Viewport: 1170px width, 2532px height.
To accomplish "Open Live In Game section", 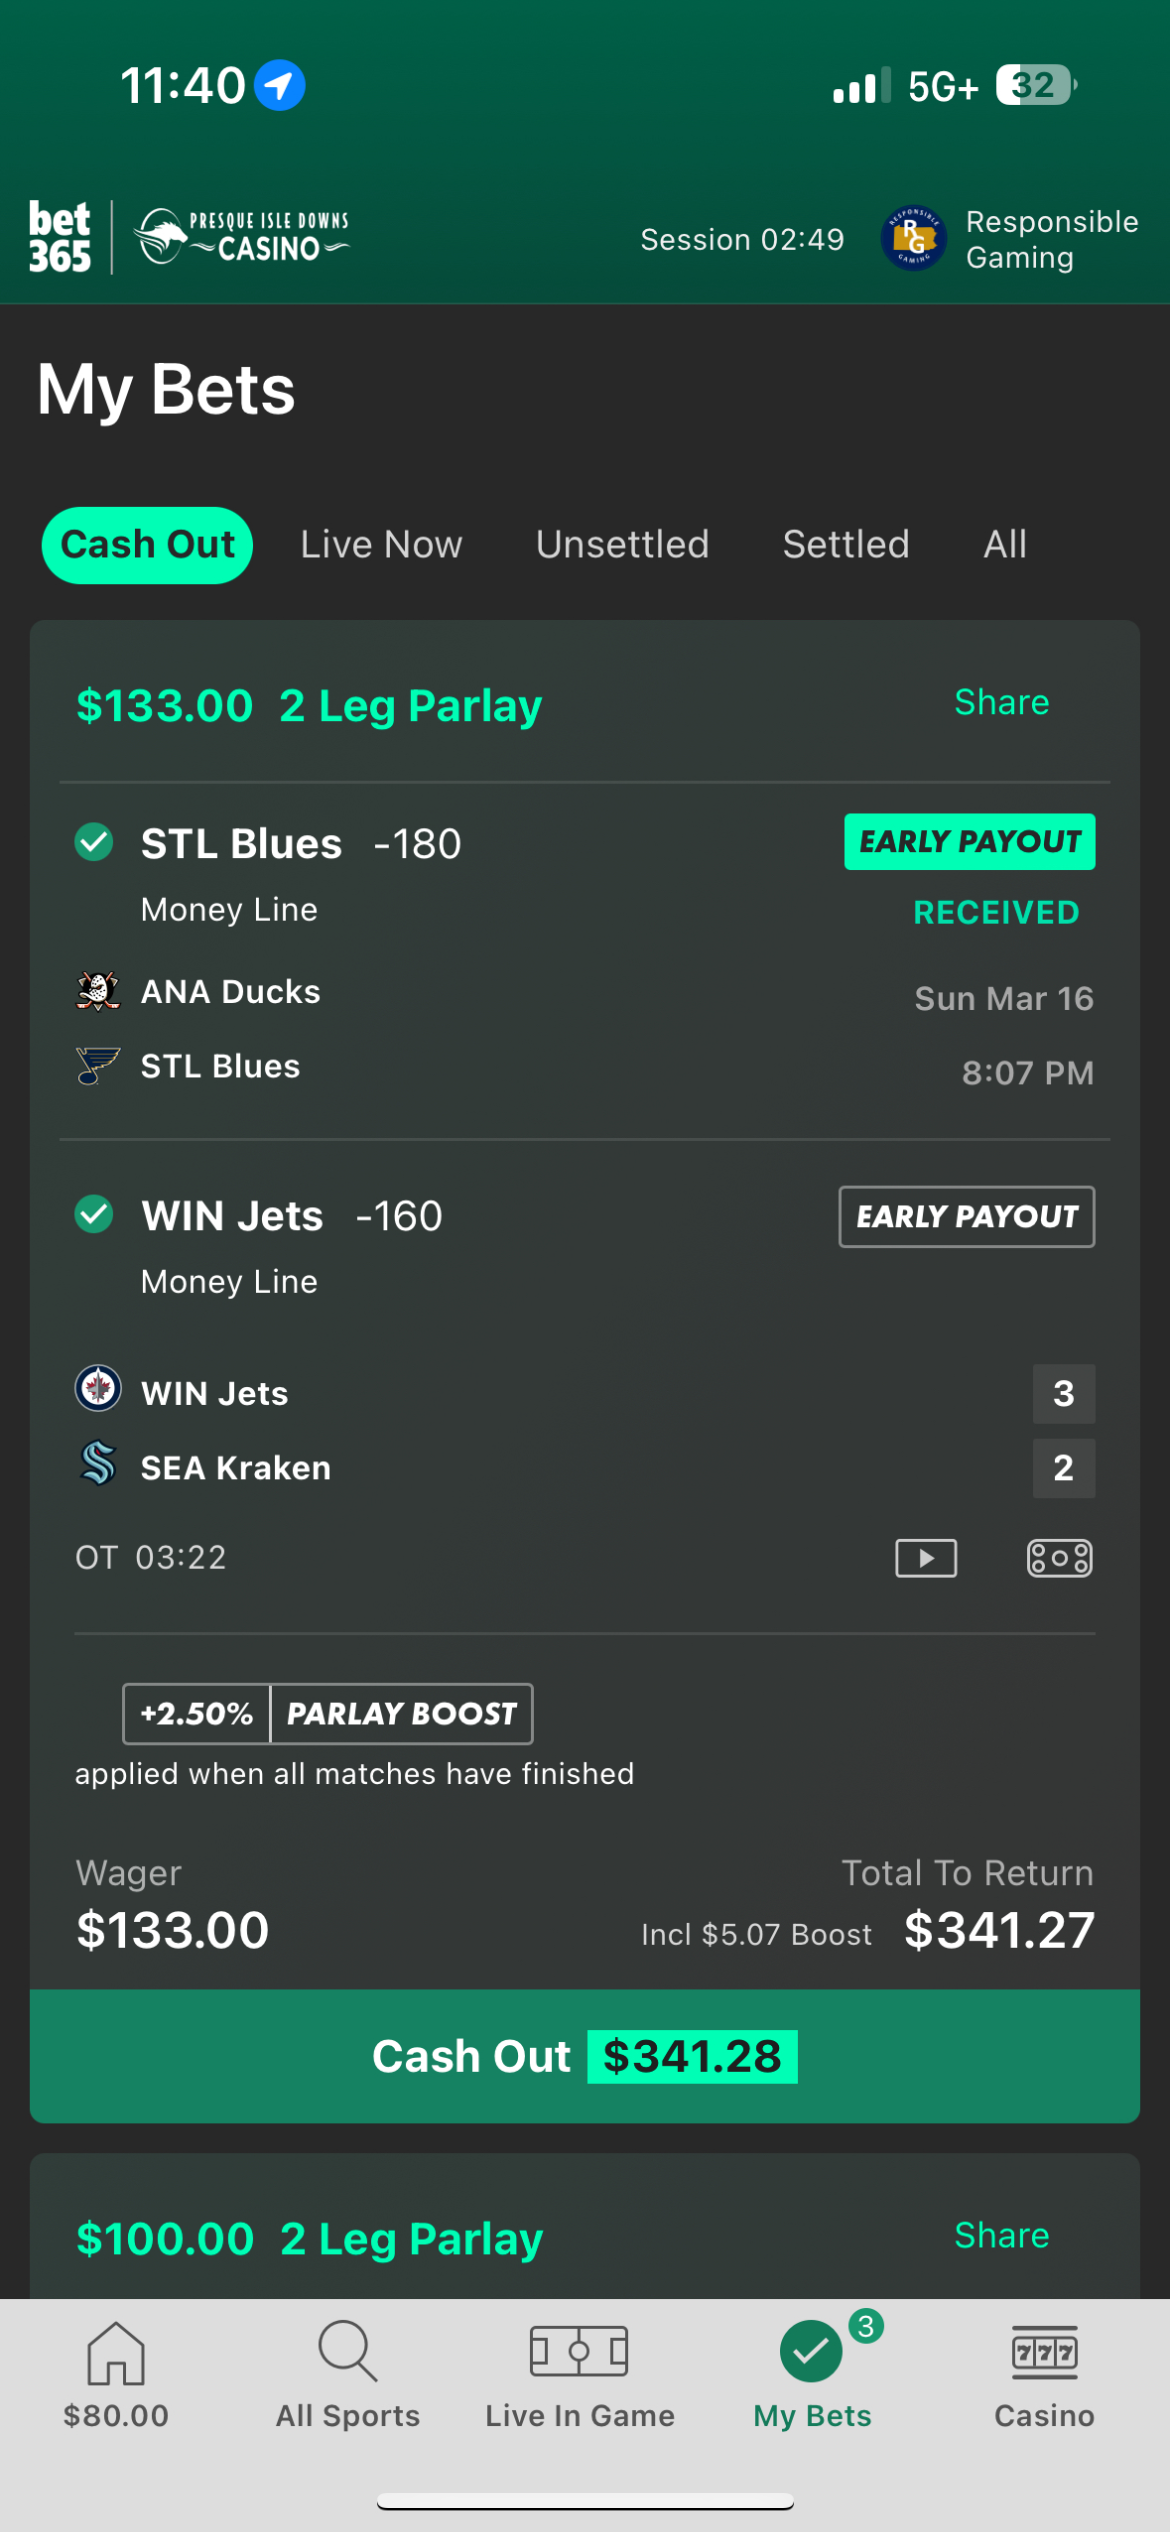I will pos(580,2374).
